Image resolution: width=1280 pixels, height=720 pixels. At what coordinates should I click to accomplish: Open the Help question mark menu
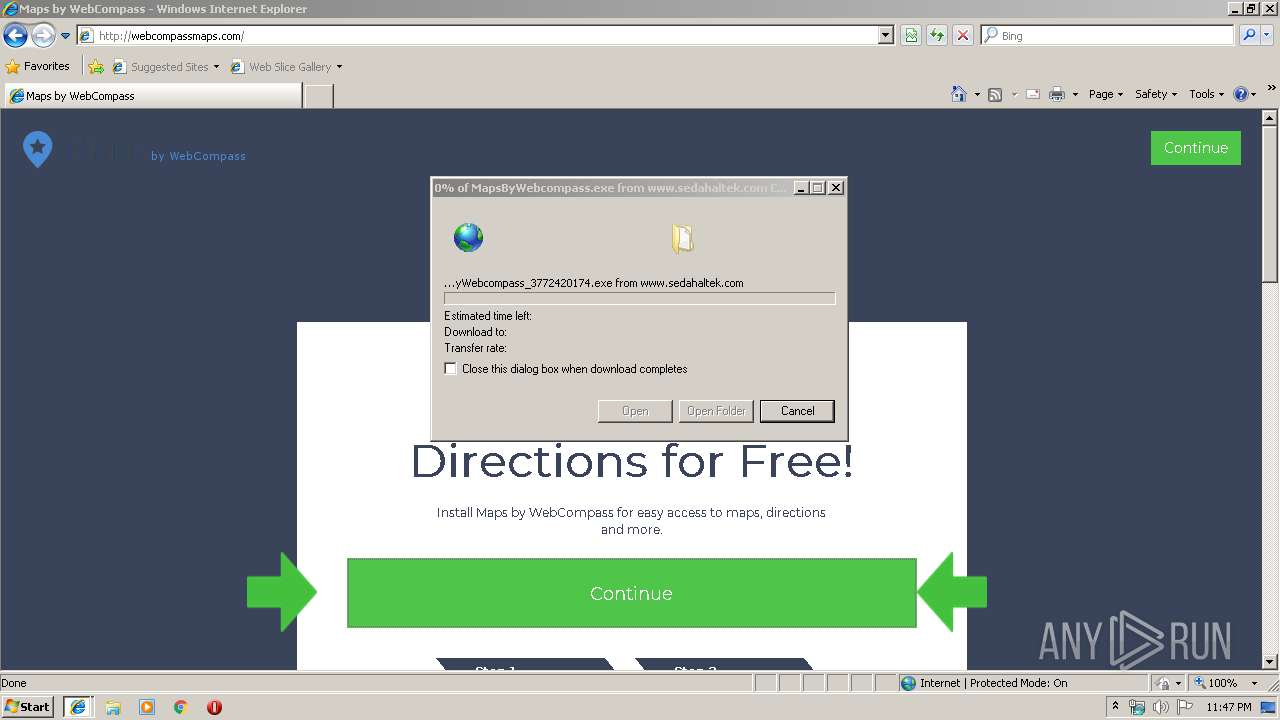coord(1244,94)
